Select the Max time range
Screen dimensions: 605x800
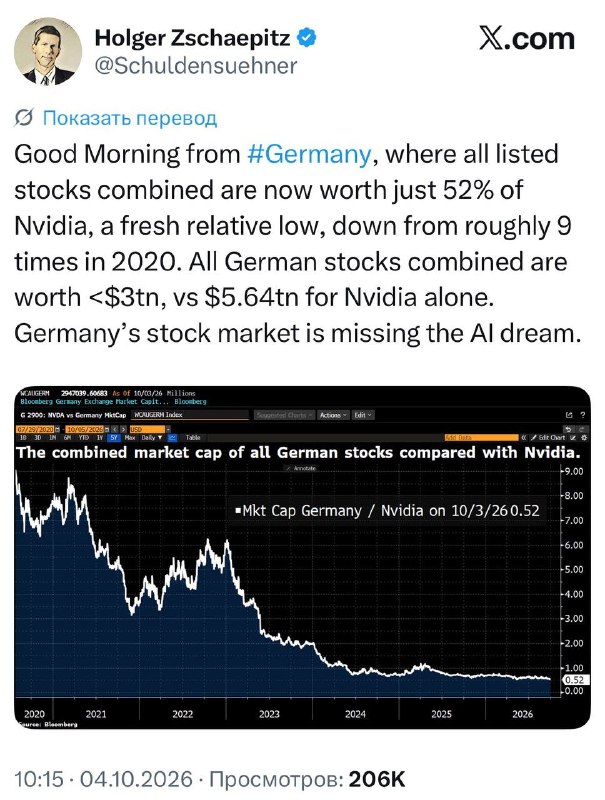coord(130,438)
